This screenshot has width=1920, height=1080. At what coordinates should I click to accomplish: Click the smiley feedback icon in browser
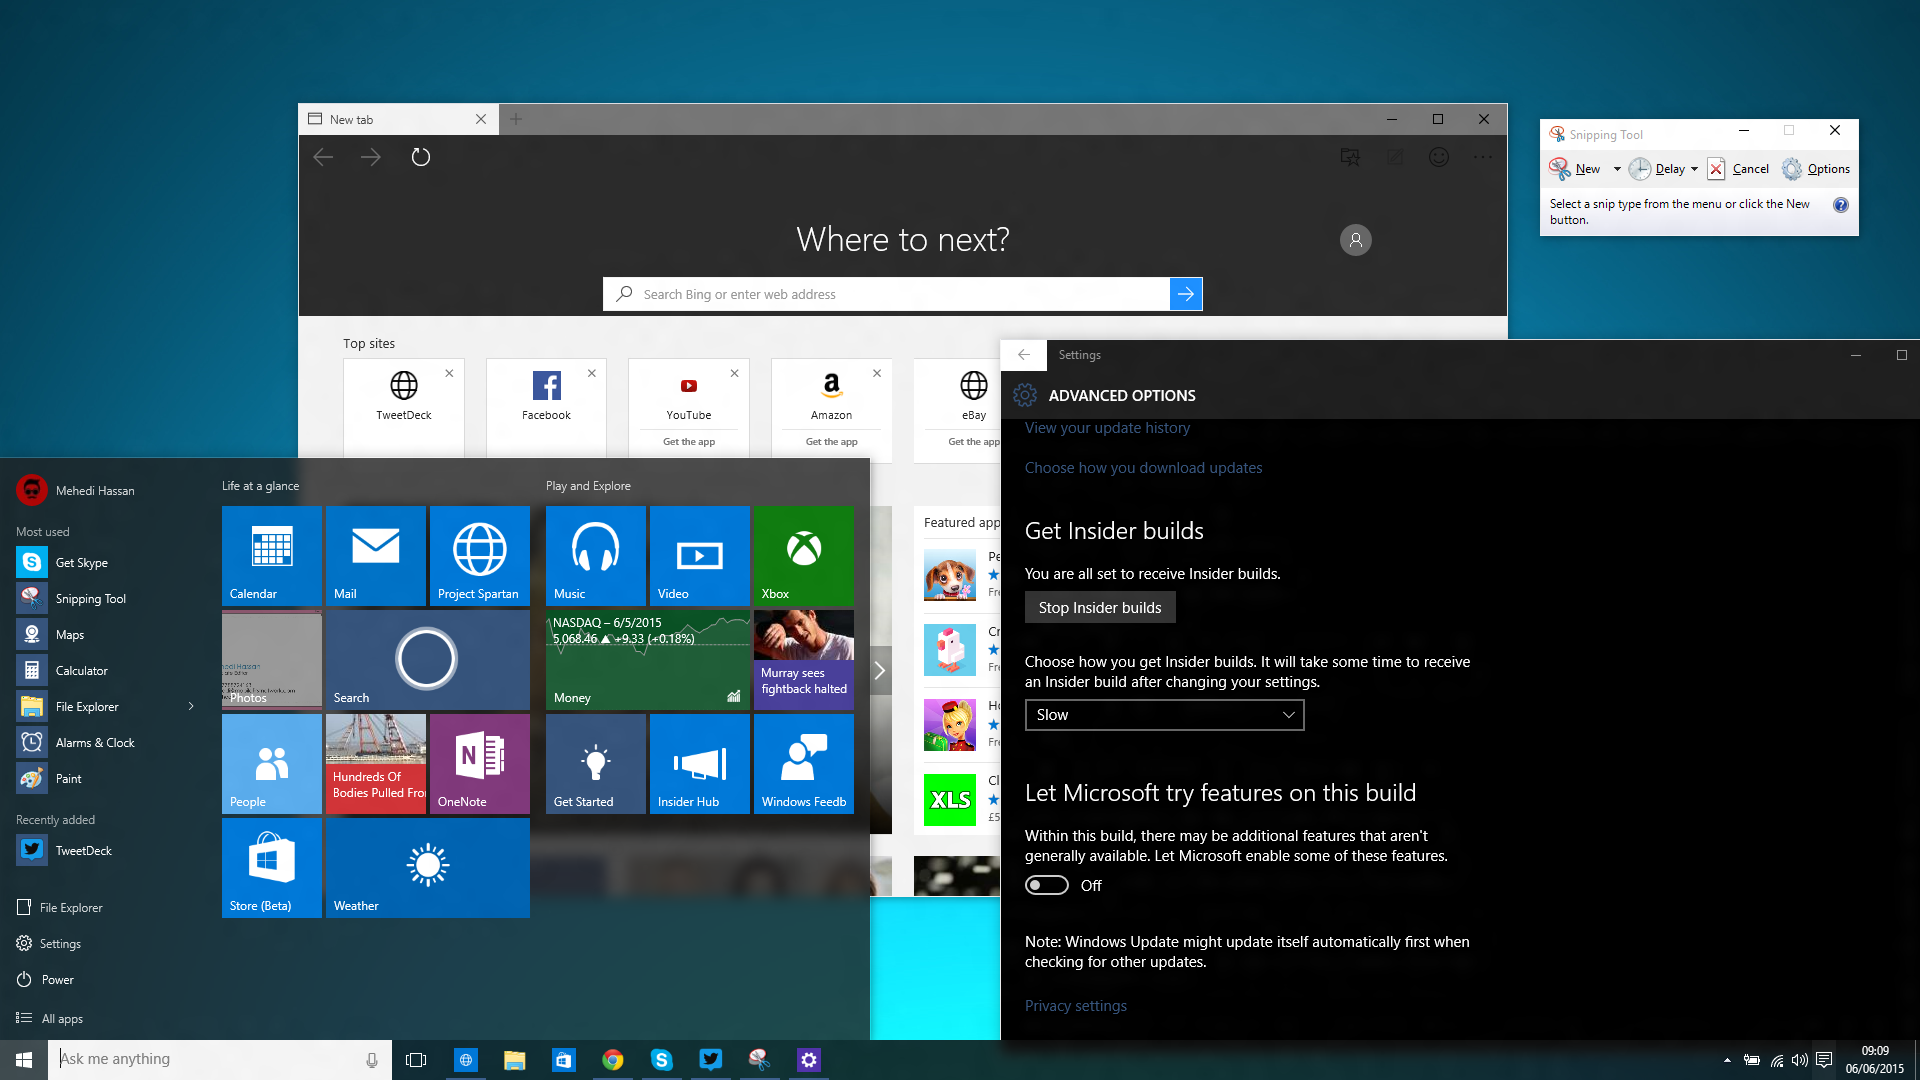[x=1438, y=157]
